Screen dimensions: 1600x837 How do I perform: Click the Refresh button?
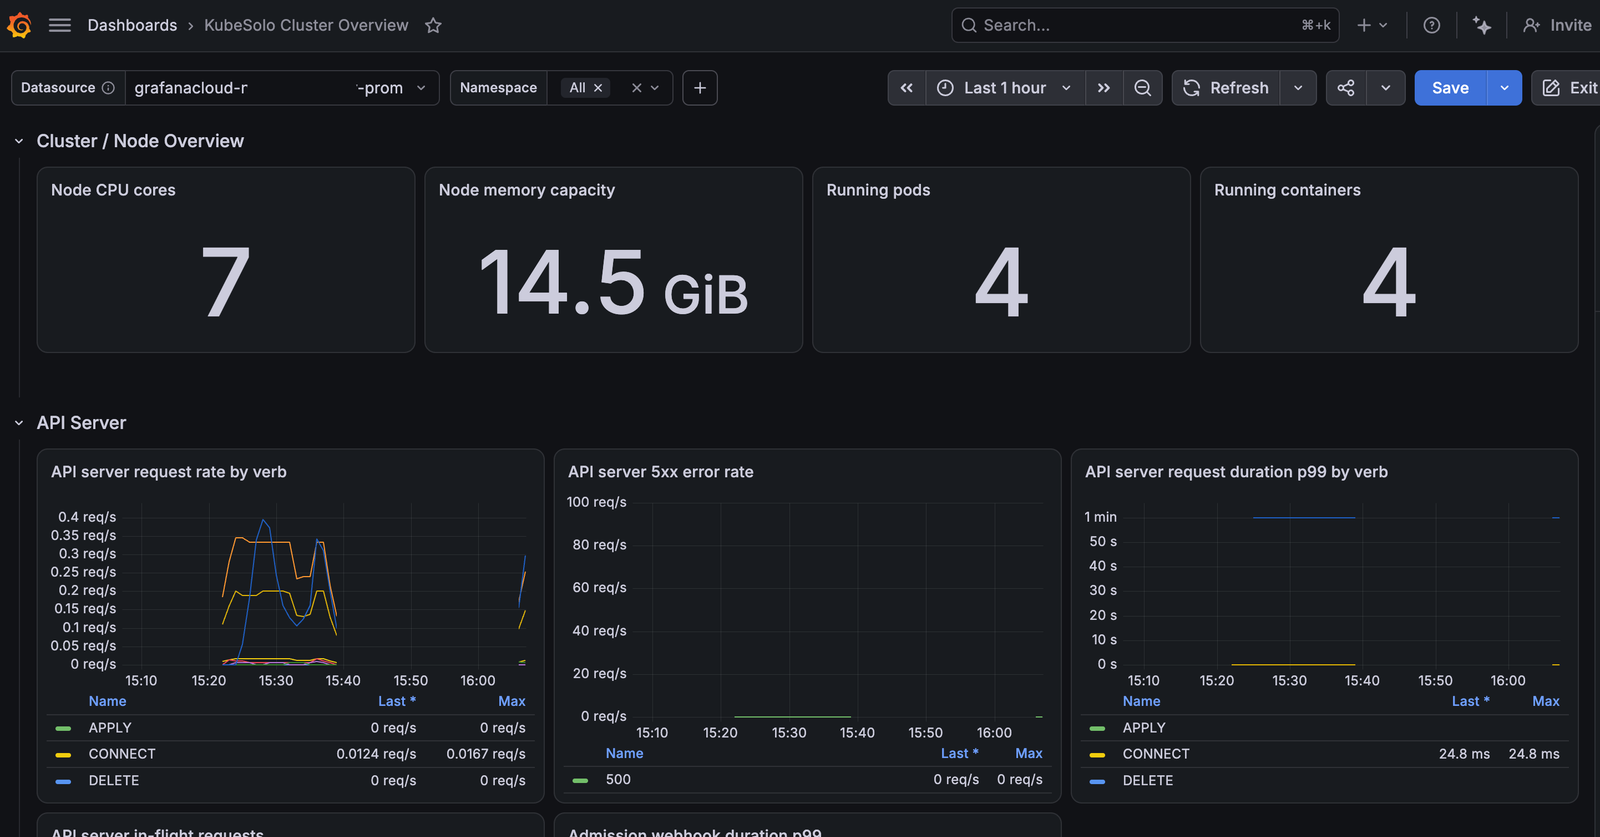point(1226,88)
